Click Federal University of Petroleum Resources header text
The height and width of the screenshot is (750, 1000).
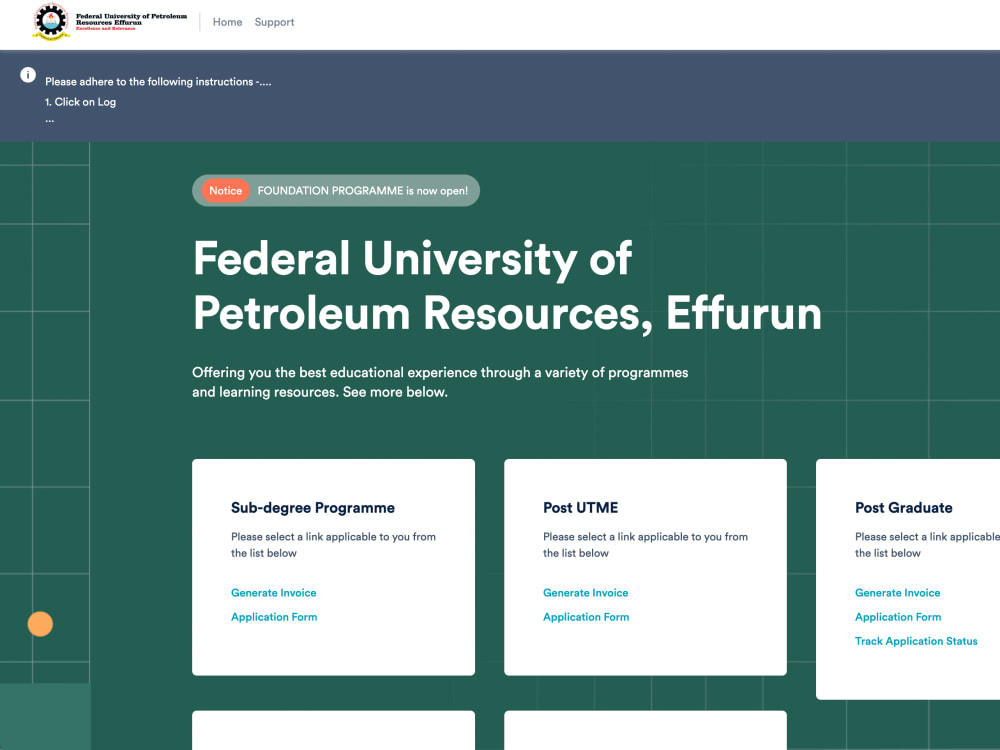tap(131, 22)
